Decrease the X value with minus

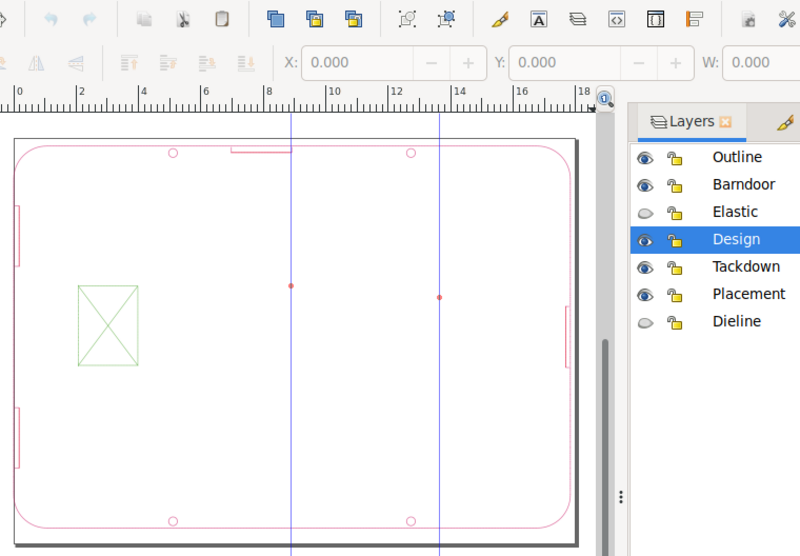click(x=432, y=63)
